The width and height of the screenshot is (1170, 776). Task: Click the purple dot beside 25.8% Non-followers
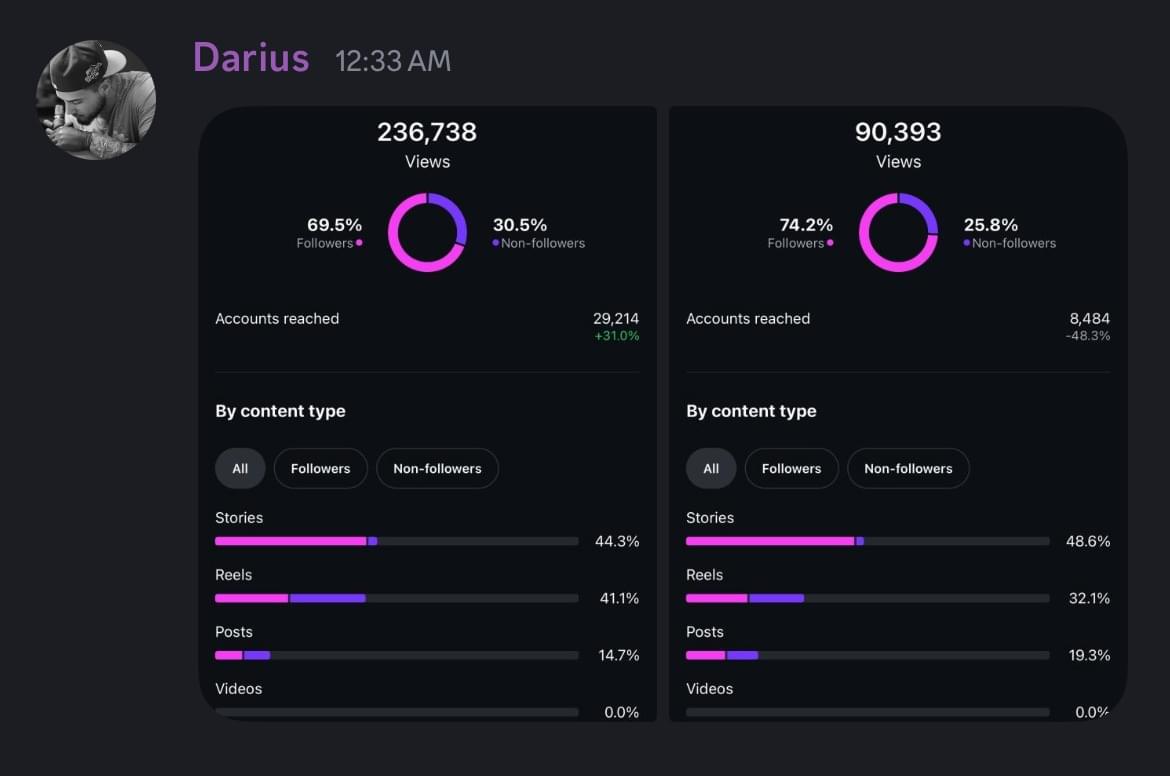[x=967, y=243]
